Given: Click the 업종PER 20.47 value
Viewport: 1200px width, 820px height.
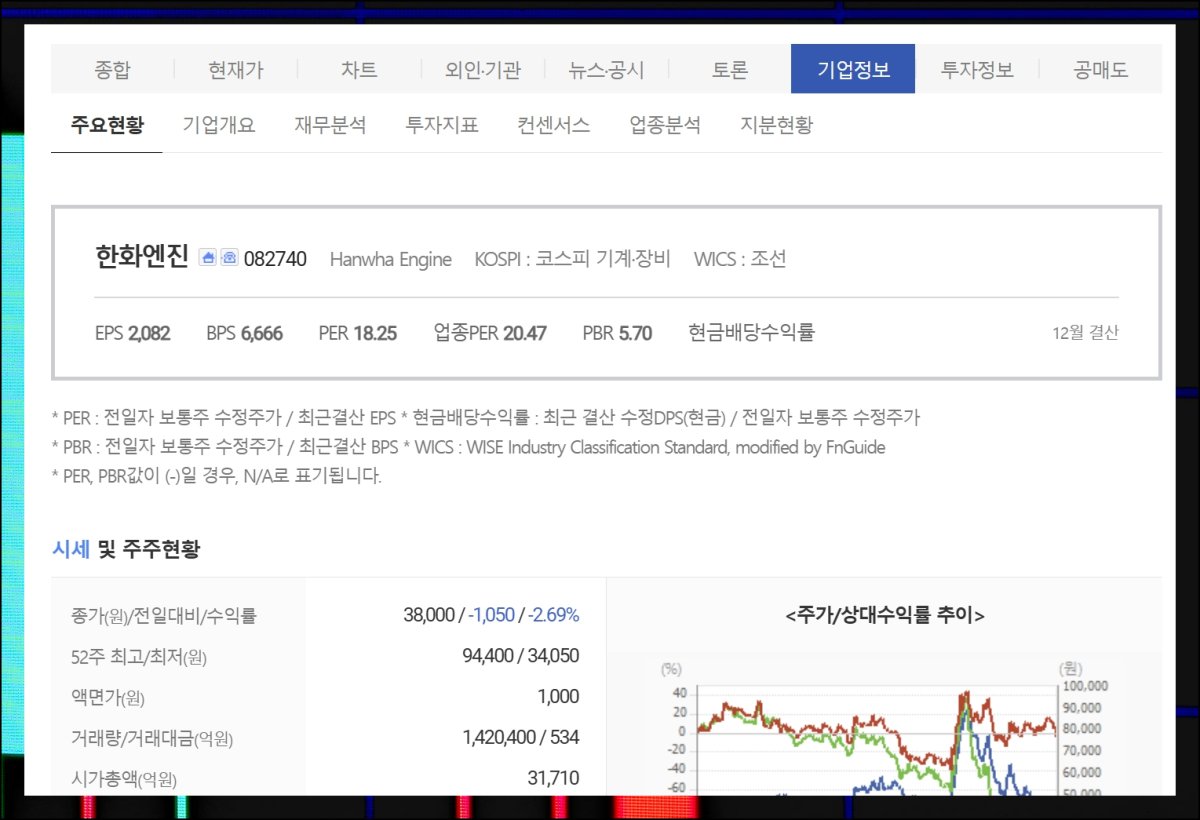Looking at the screenshot, I should click(490, 333).
